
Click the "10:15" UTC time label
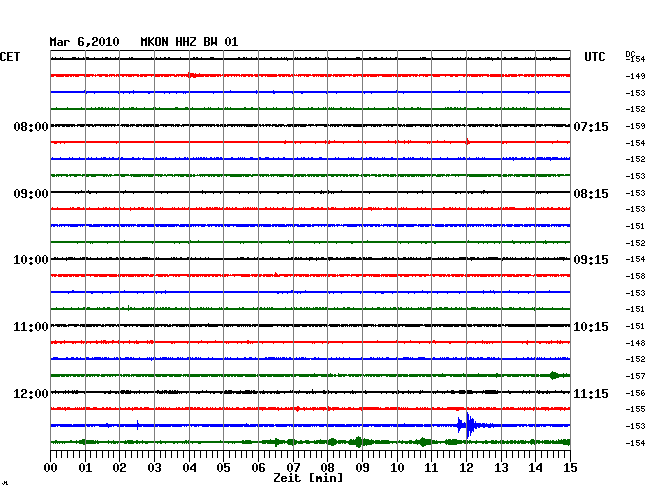click(591, 327)
